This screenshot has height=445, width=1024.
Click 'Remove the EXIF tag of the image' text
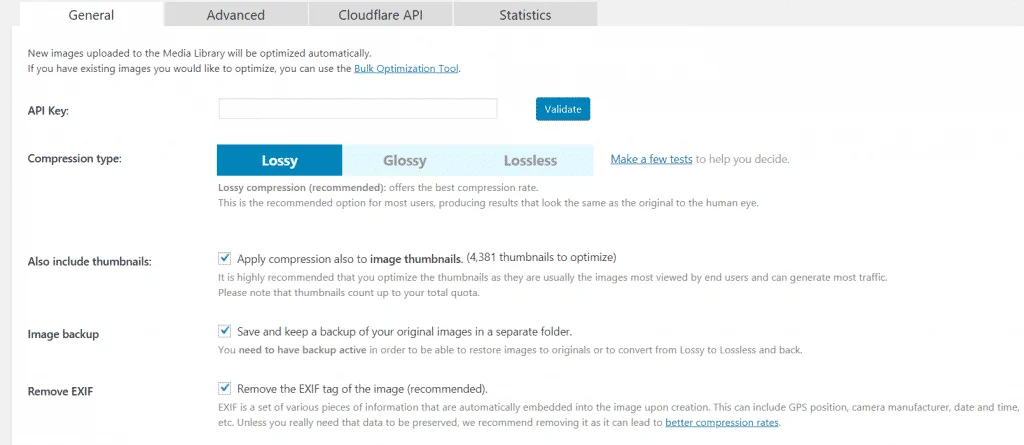(362, 389)
